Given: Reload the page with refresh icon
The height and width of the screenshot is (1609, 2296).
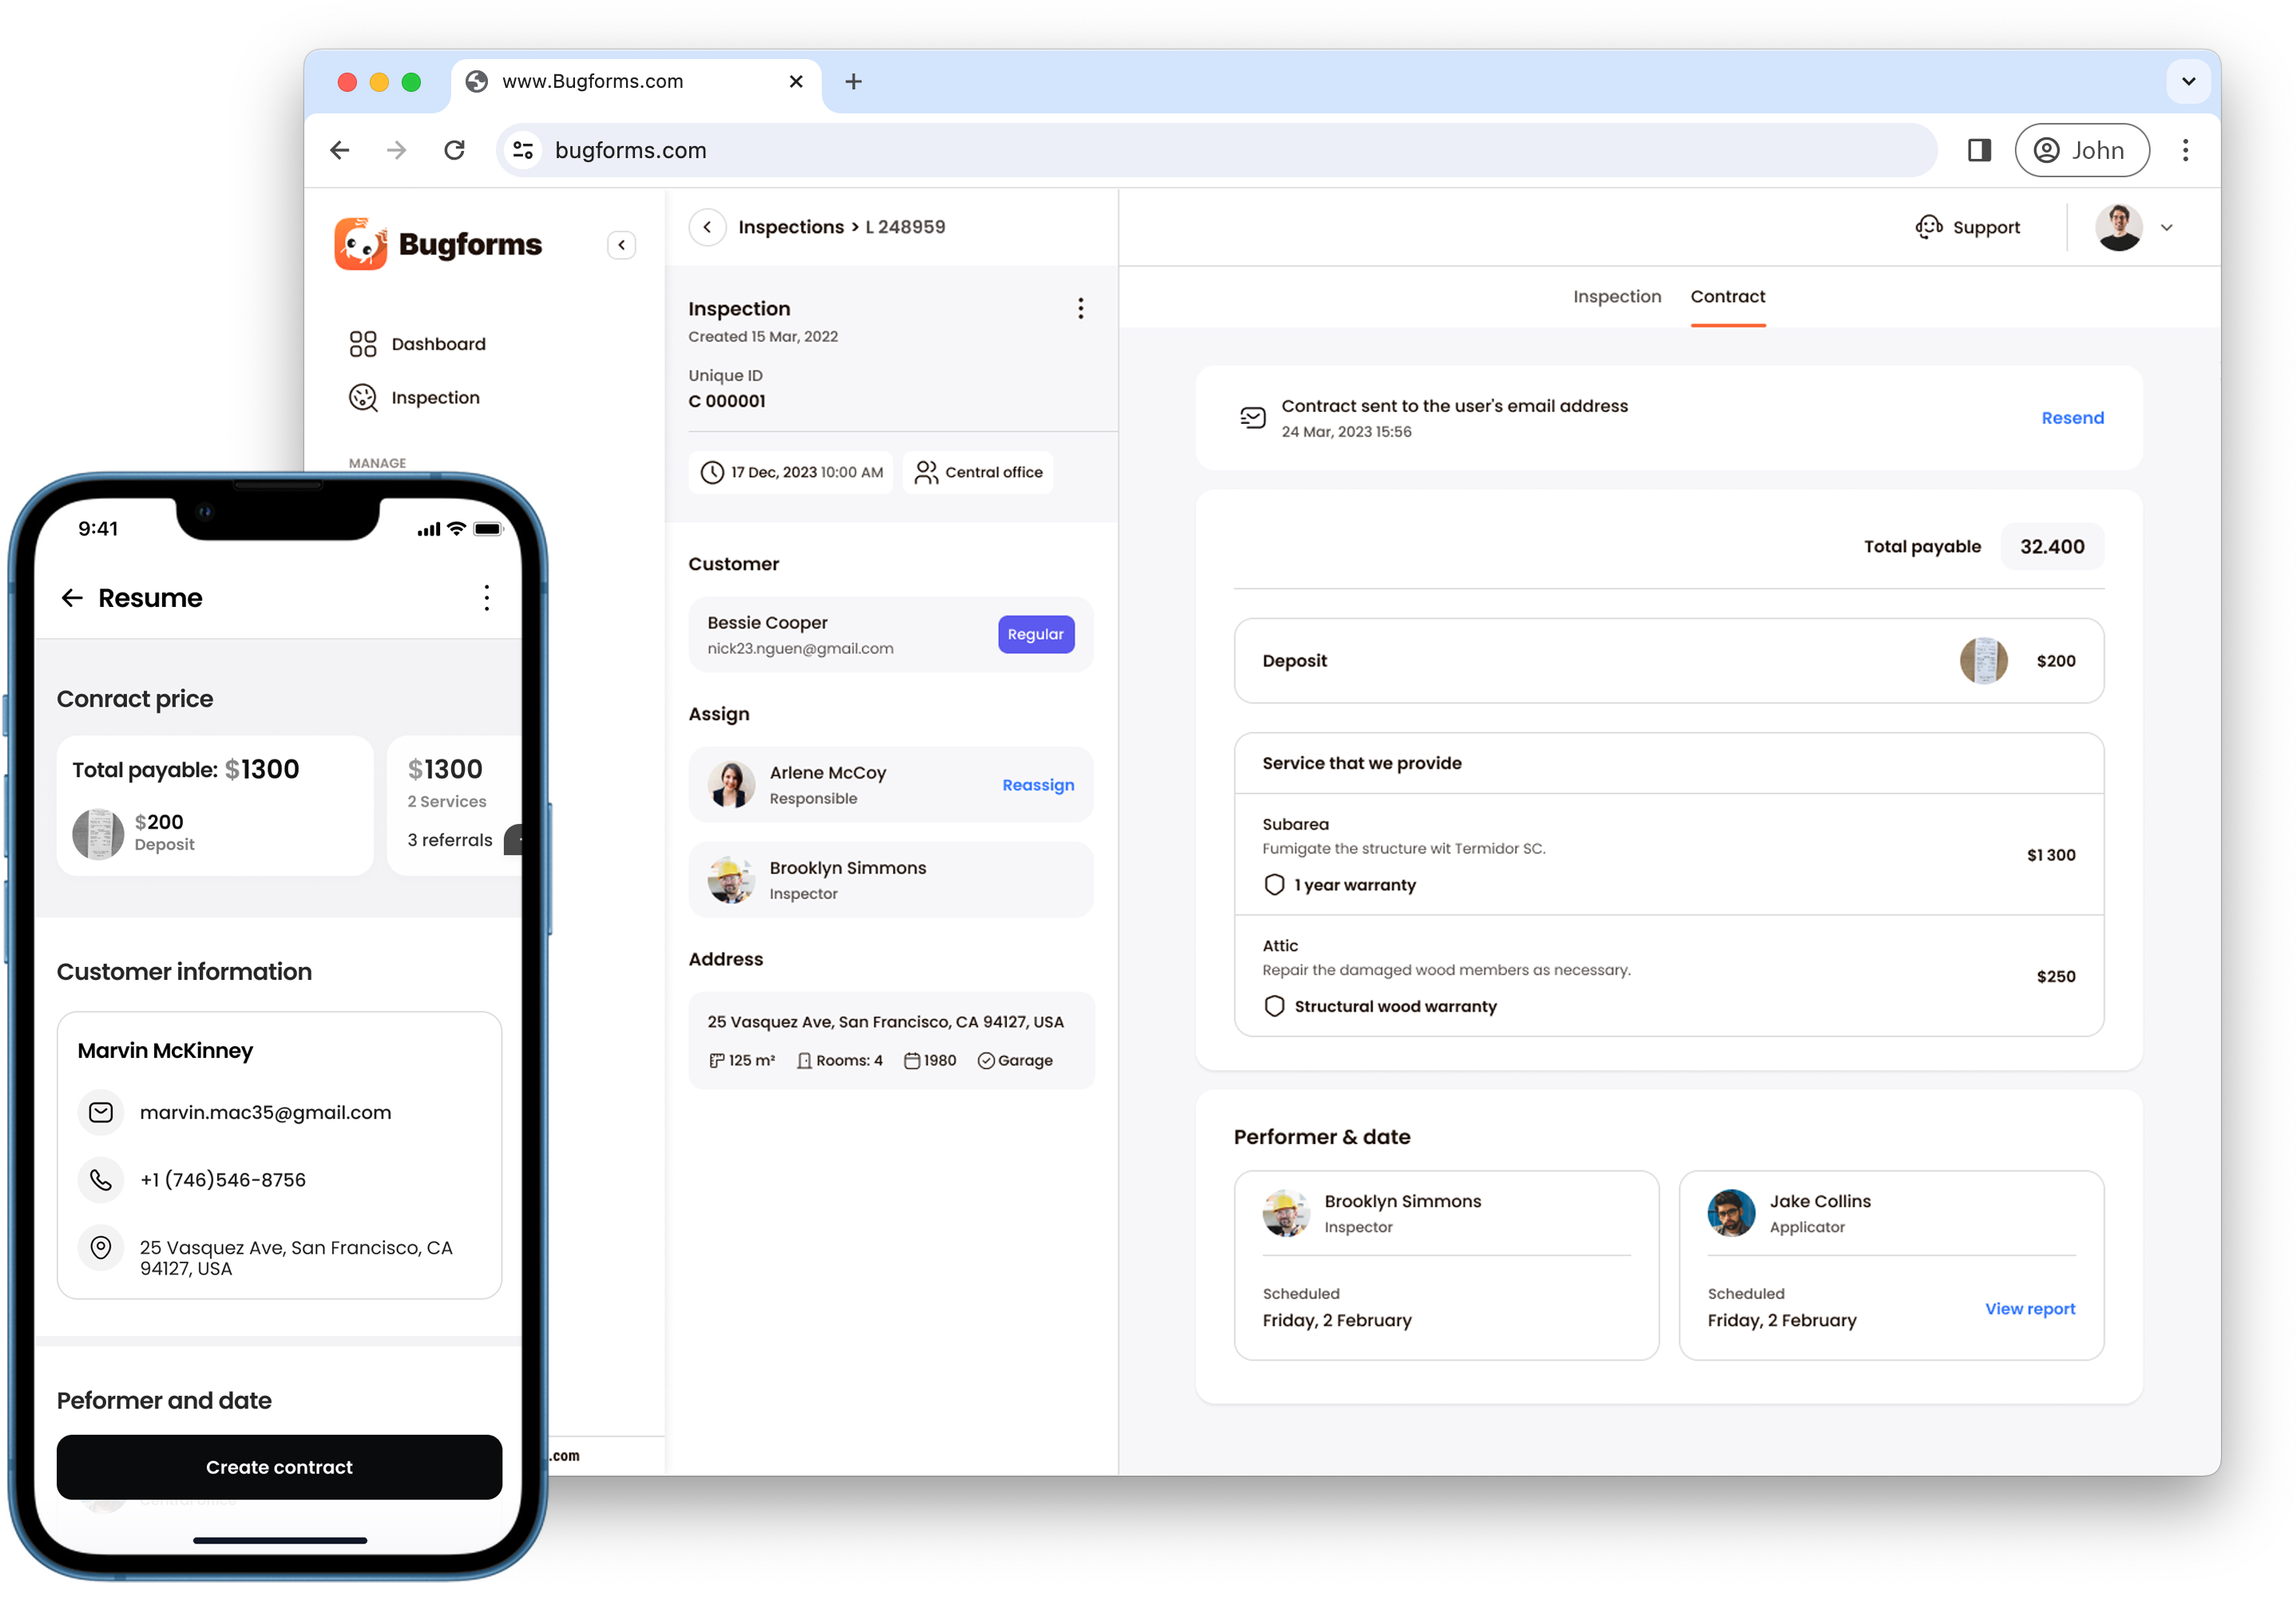Looking at the screenshot, I should (x=455, y=150).
